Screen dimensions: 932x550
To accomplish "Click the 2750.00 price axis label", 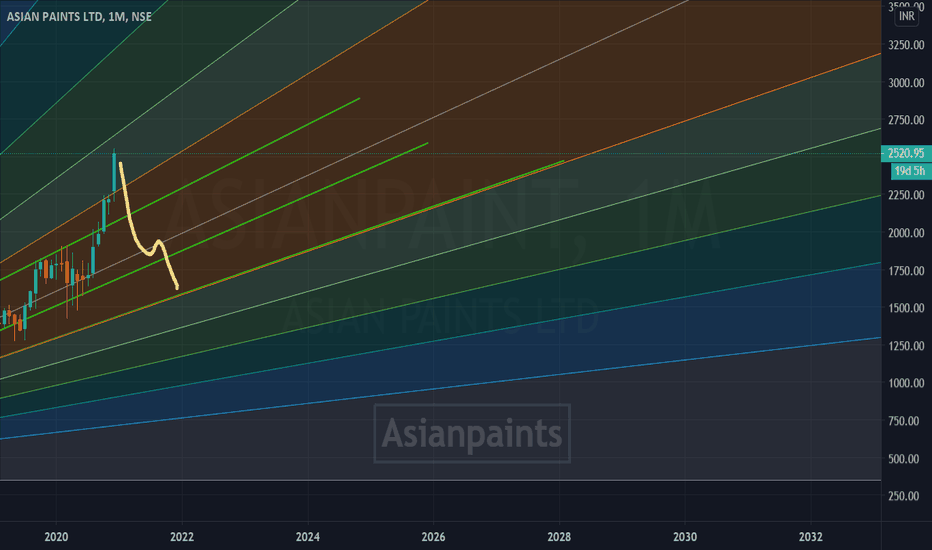I will click(906, 120).
